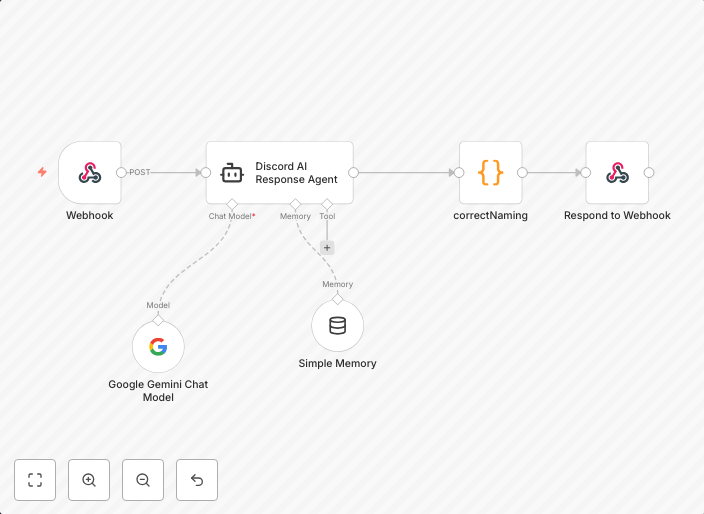Click the Respond to Webhook node icon
704x514 pixels.
[617, 173]
